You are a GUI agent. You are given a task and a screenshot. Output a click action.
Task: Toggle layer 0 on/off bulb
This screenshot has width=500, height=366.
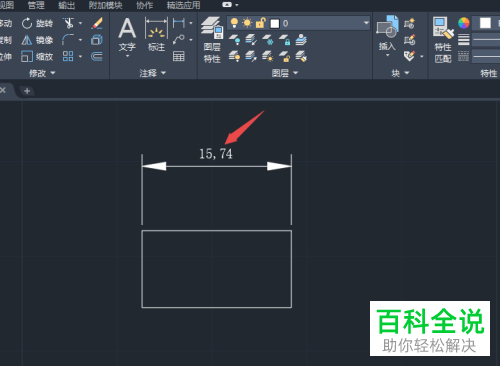point(234,23)
